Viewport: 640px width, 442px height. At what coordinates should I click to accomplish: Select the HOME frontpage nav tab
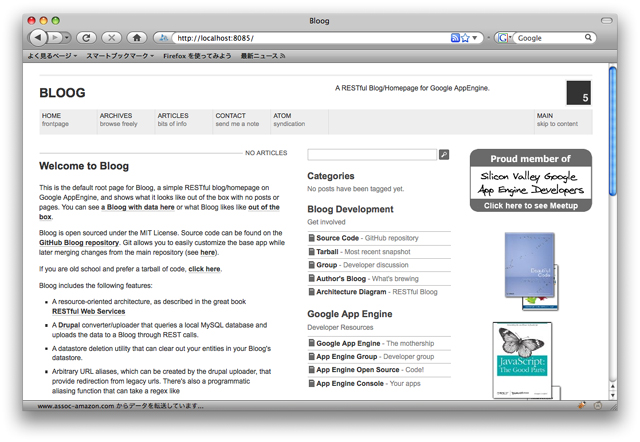68,121
